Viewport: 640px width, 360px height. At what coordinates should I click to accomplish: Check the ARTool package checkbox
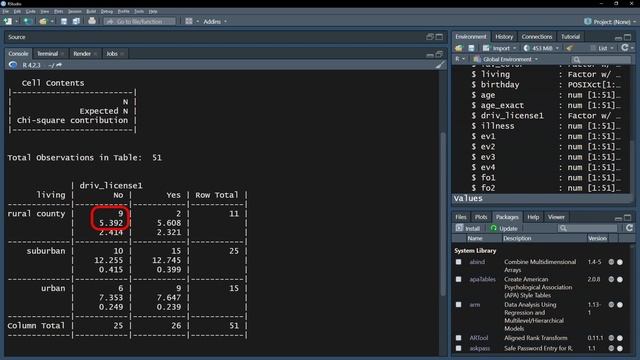tap(459, 338)
